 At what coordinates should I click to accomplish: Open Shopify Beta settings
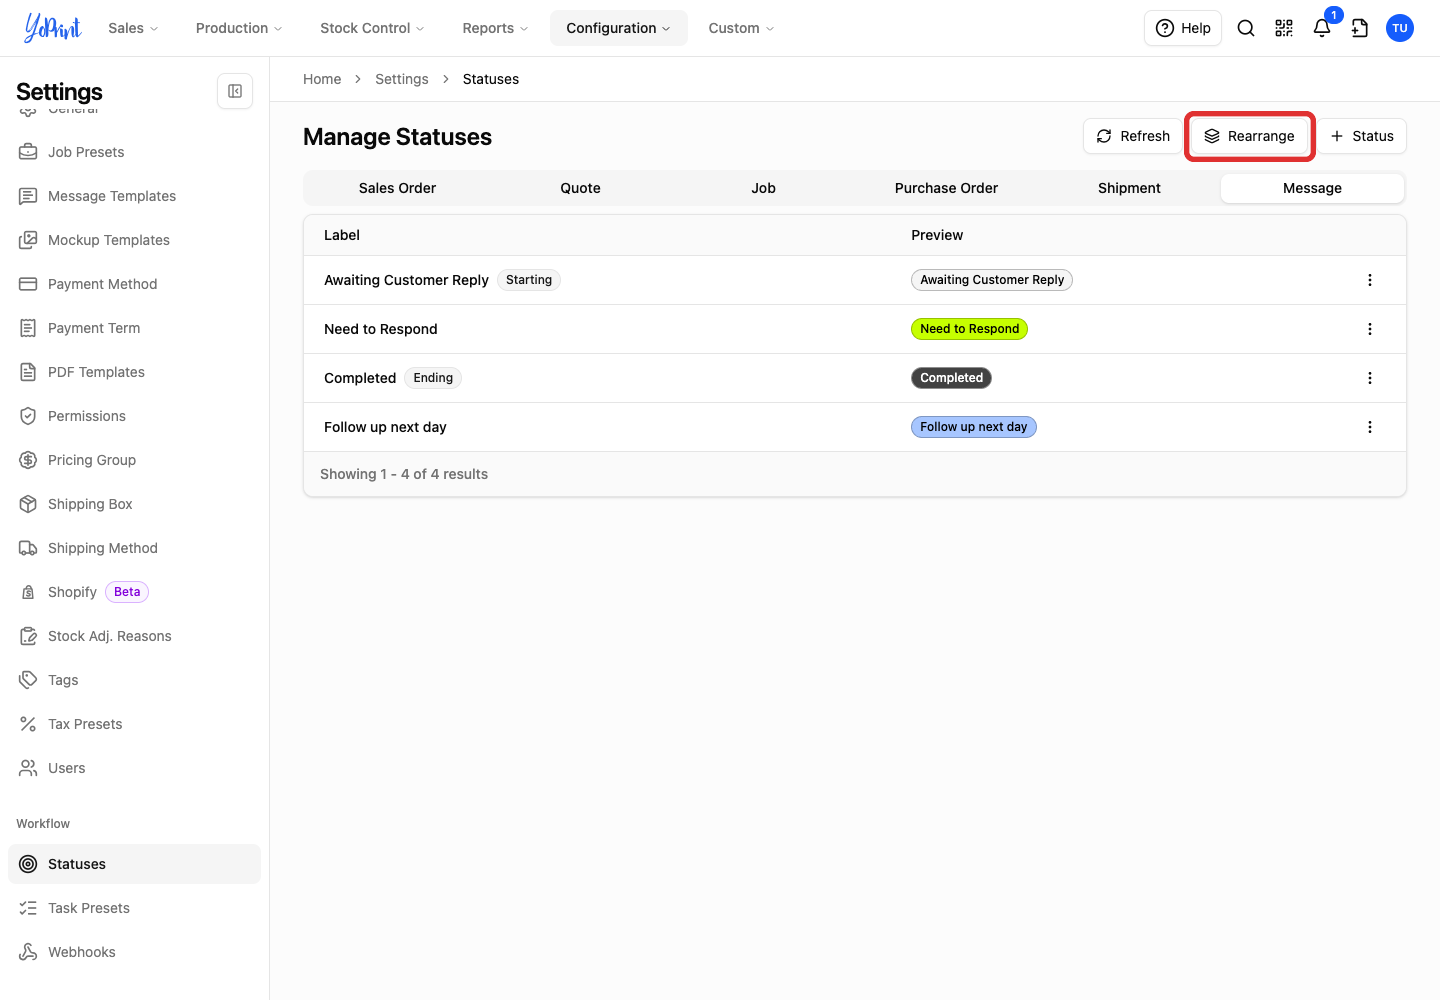(x=134, y=592)
